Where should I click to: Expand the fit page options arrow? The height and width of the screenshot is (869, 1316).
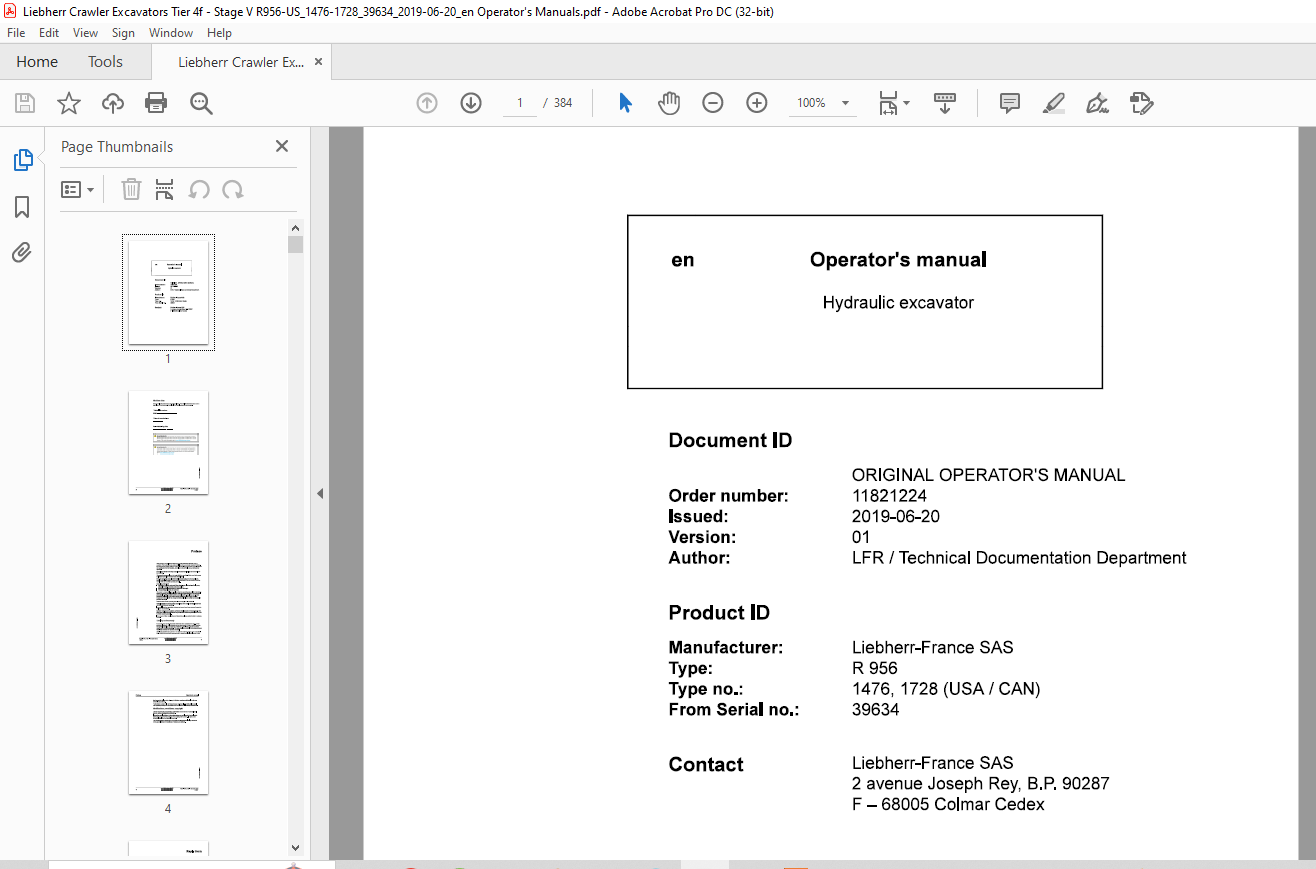tap(907, 103)
